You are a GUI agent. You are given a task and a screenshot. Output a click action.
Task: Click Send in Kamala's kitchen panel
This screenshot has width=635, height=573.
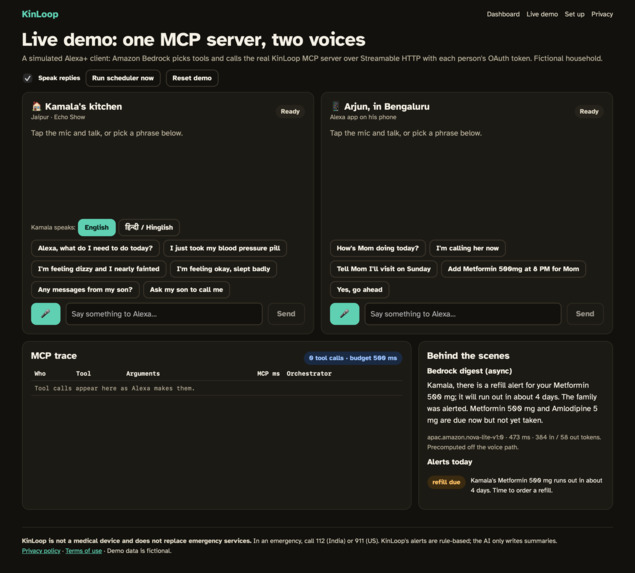click(286, 314)
